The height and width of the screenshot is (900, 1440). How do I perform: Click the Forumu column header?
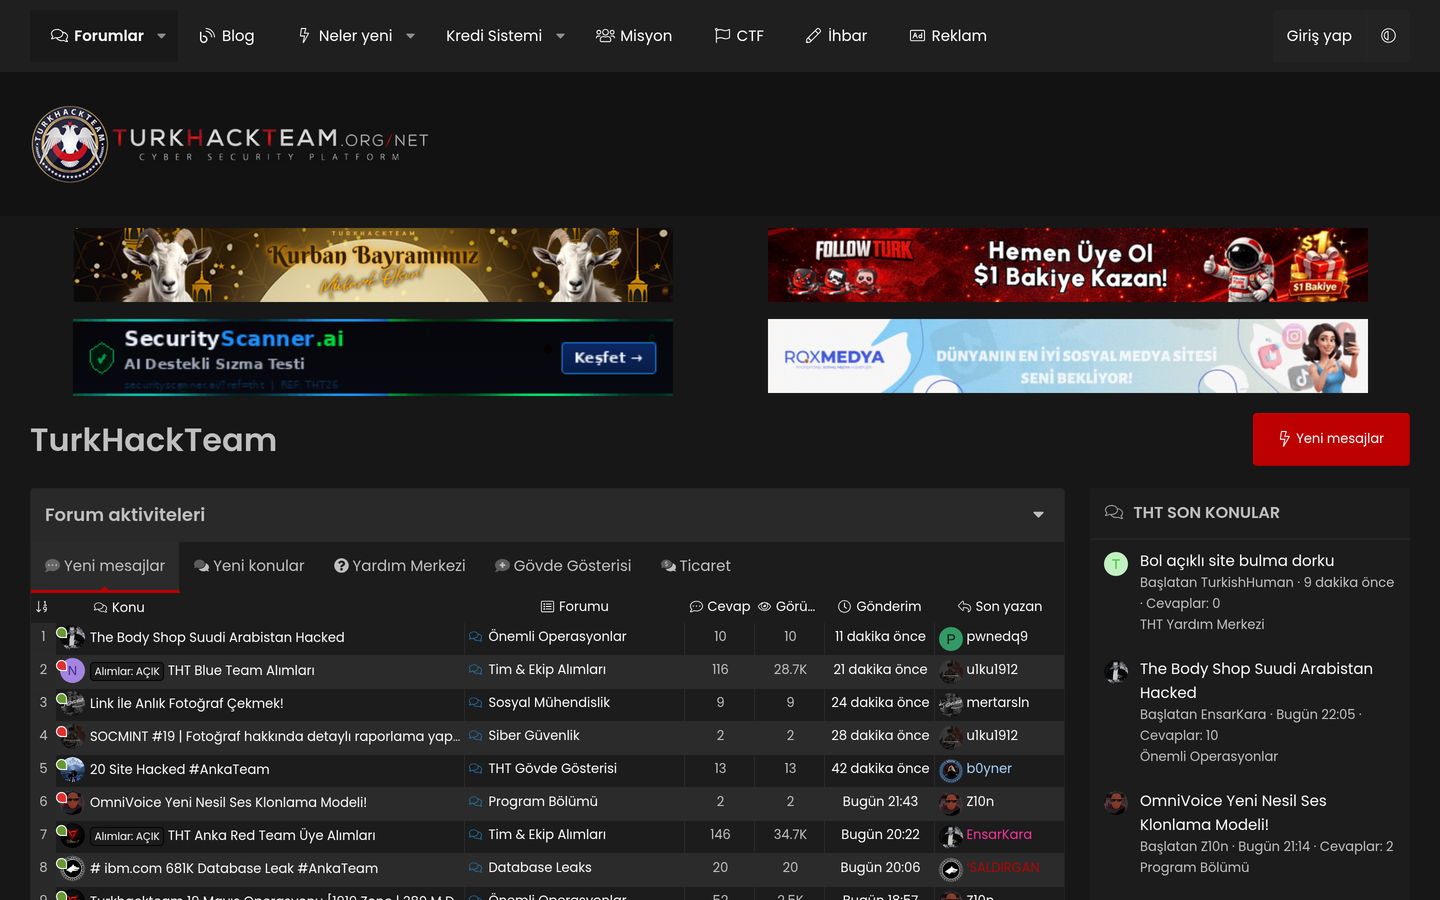[x=575, y=607]
